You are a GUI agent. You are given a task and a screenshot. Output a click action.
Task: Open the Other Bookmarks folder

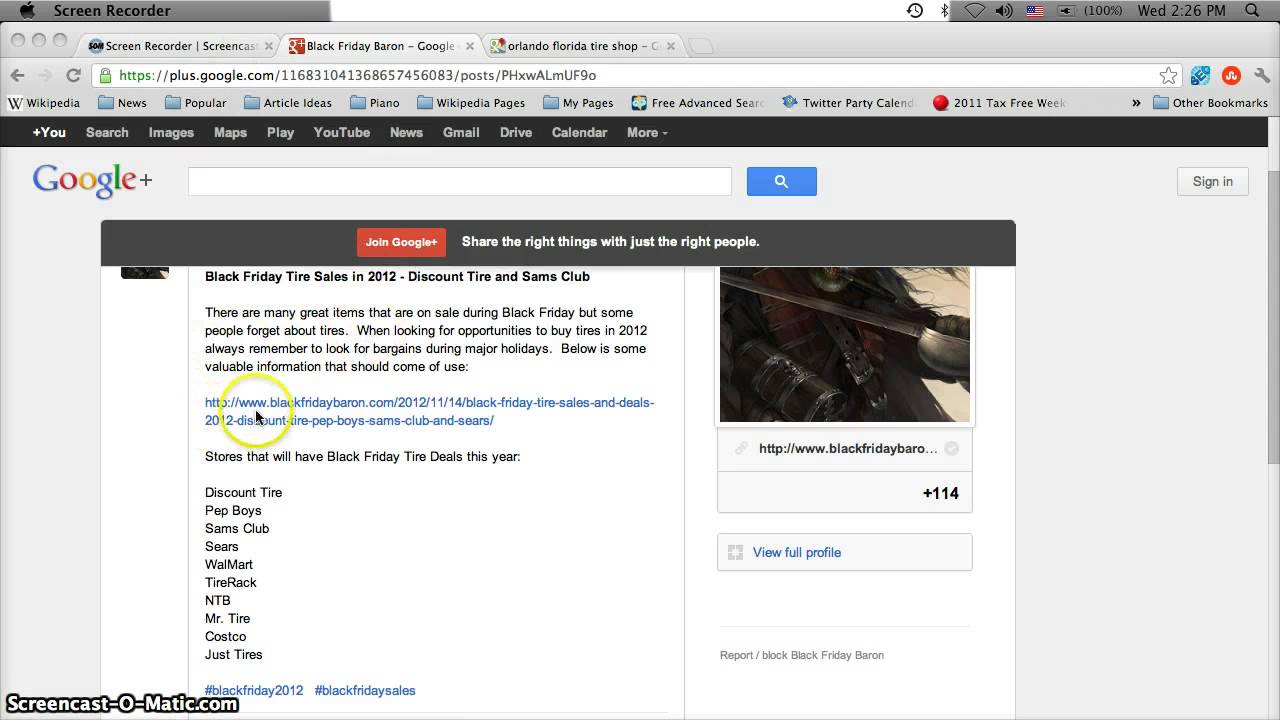[1210, 103]
